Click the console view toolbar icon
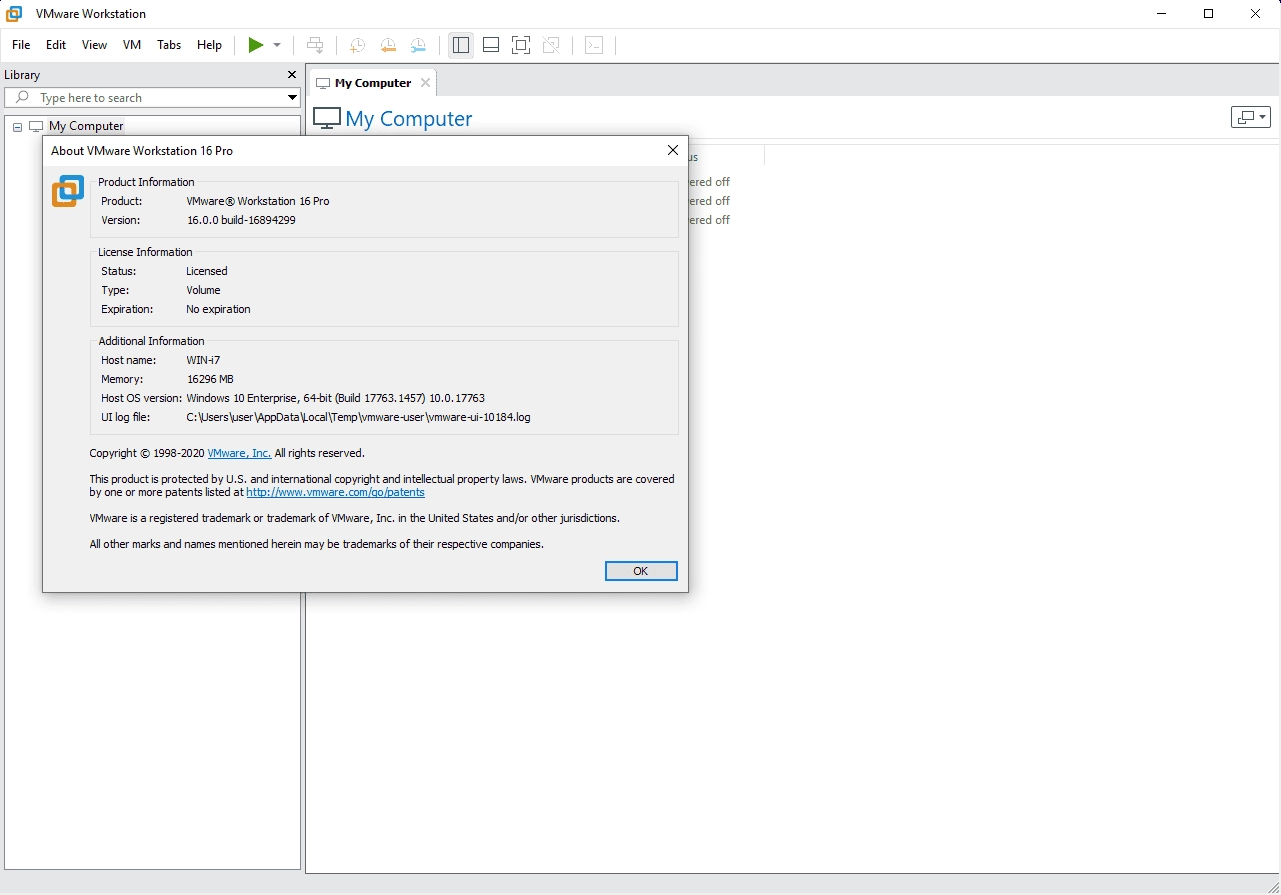The width and height of the screenshot is (1281, 895). coord(594,45)
